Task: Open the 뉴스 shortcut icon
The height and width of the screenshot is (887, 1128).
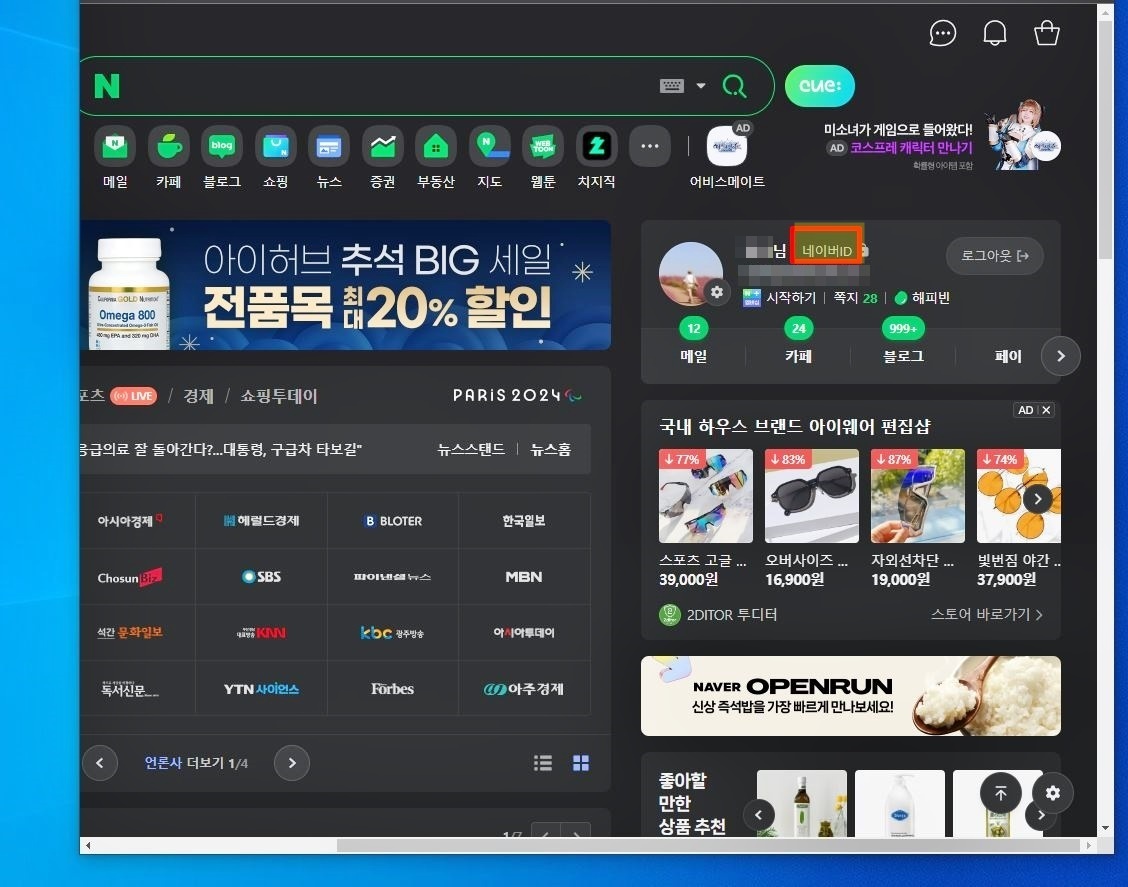Action: [329, 146]
